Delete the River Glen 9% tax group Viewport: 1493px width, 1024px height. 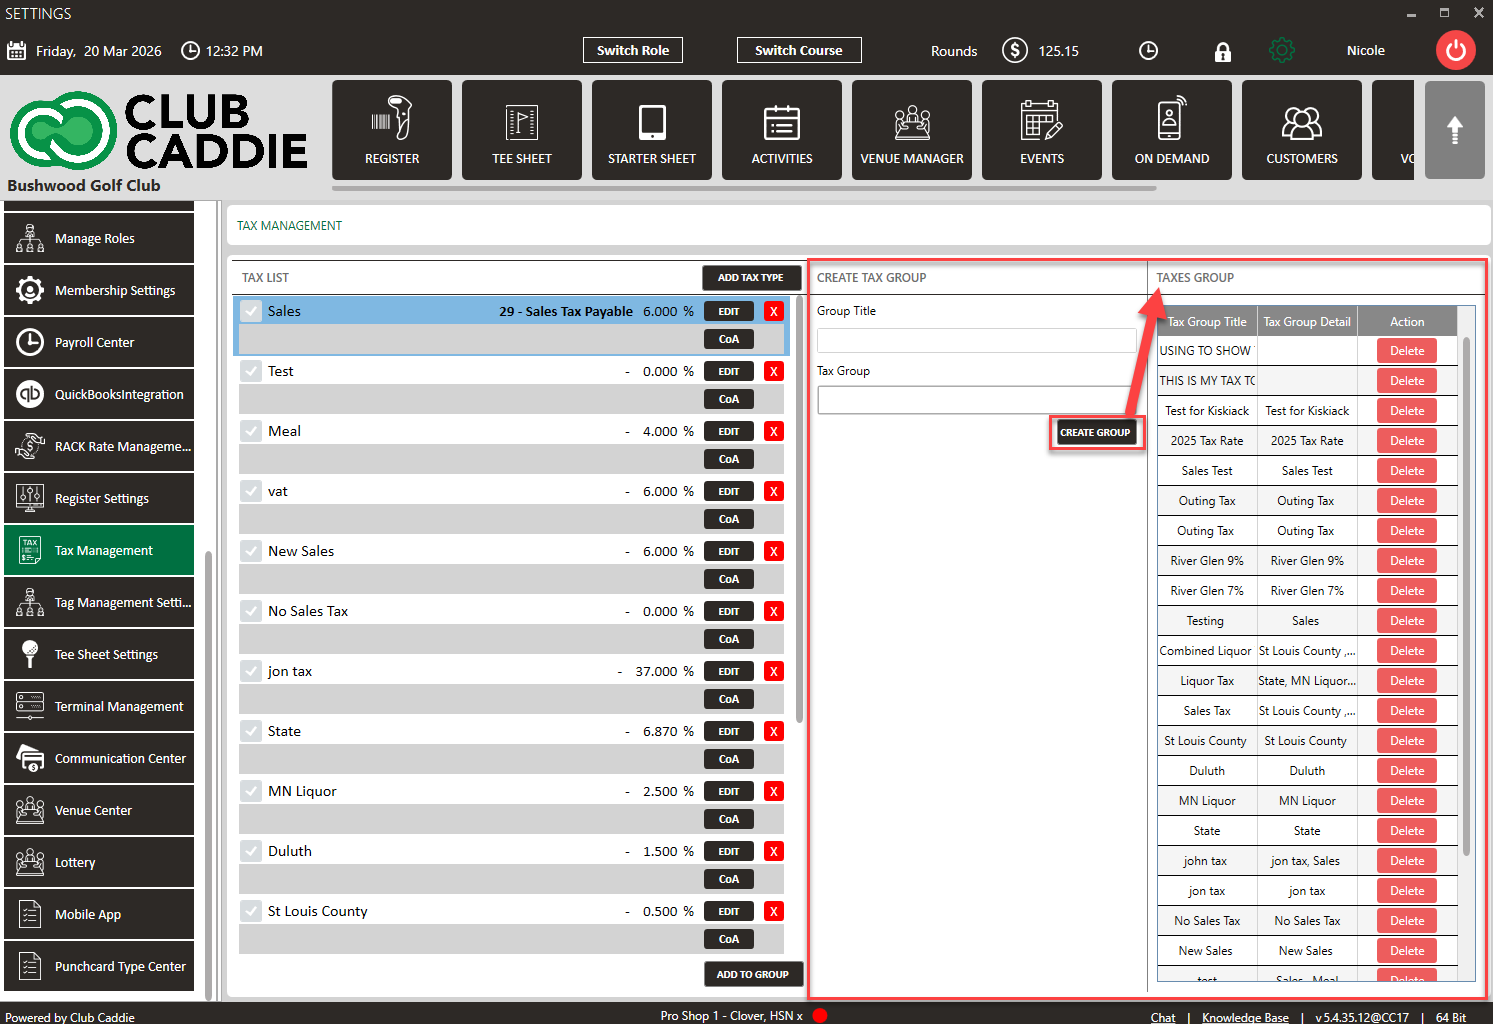1406,561
